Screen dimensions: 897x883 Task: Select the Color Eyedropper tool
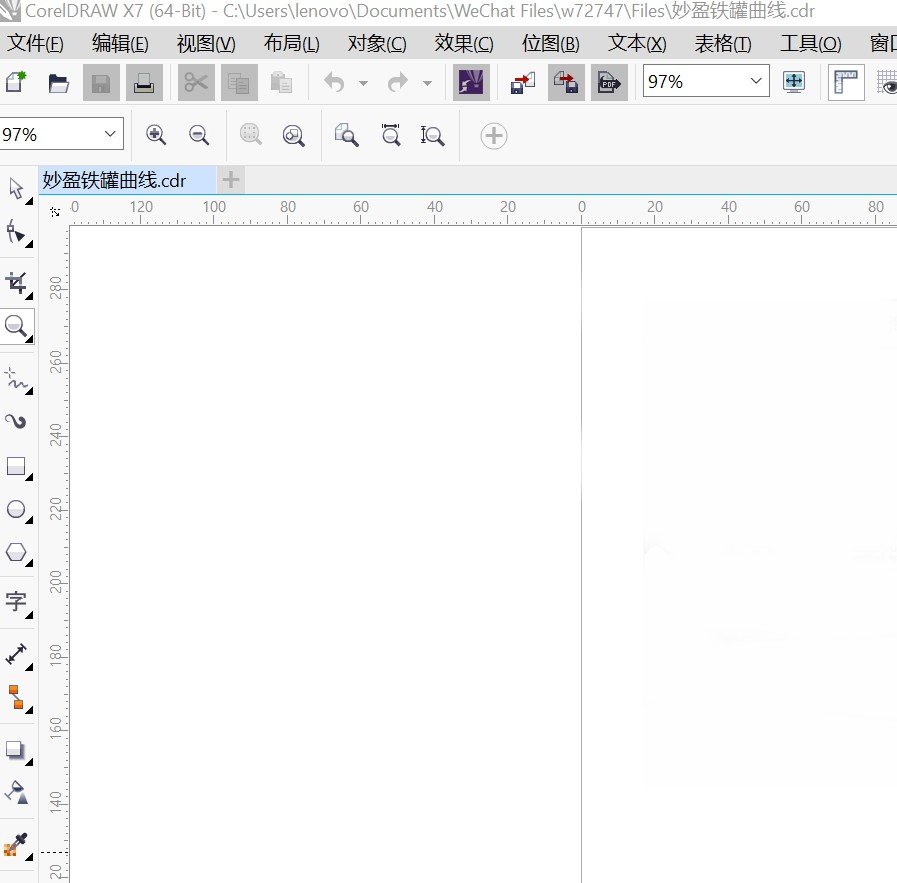pos(16,844)
